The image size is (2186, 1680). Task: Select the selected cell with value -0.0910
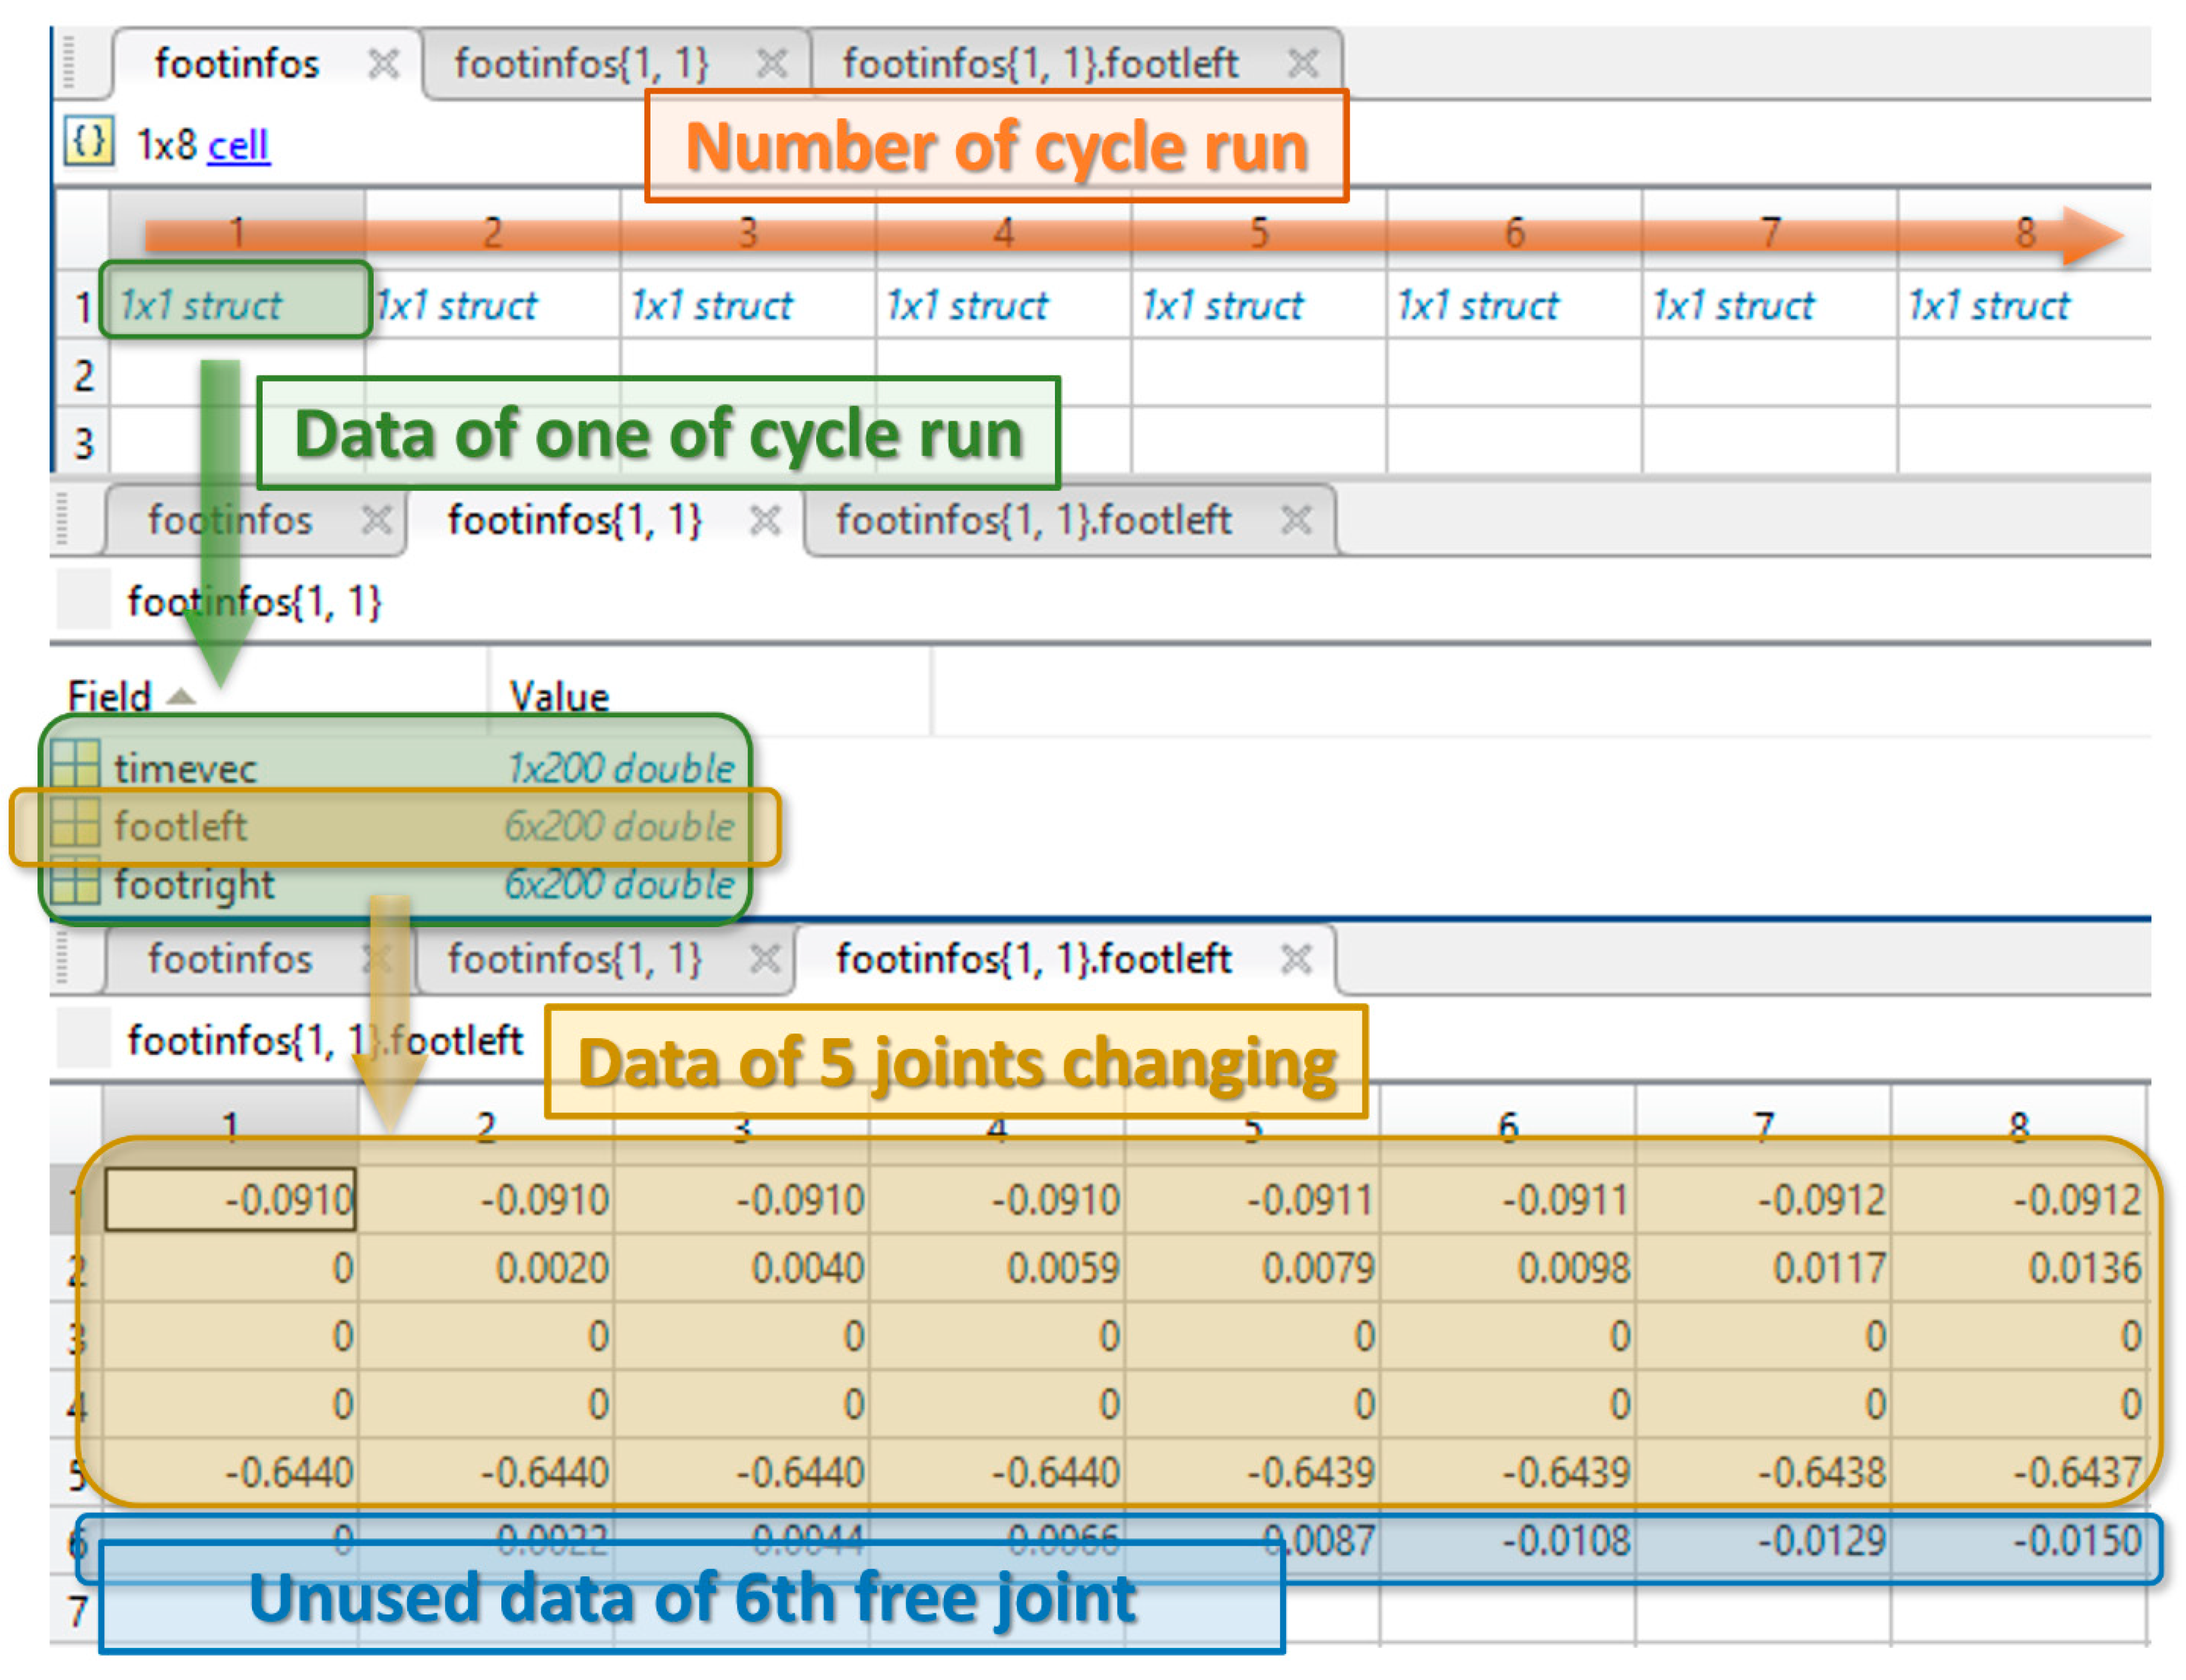point(231,1198)
